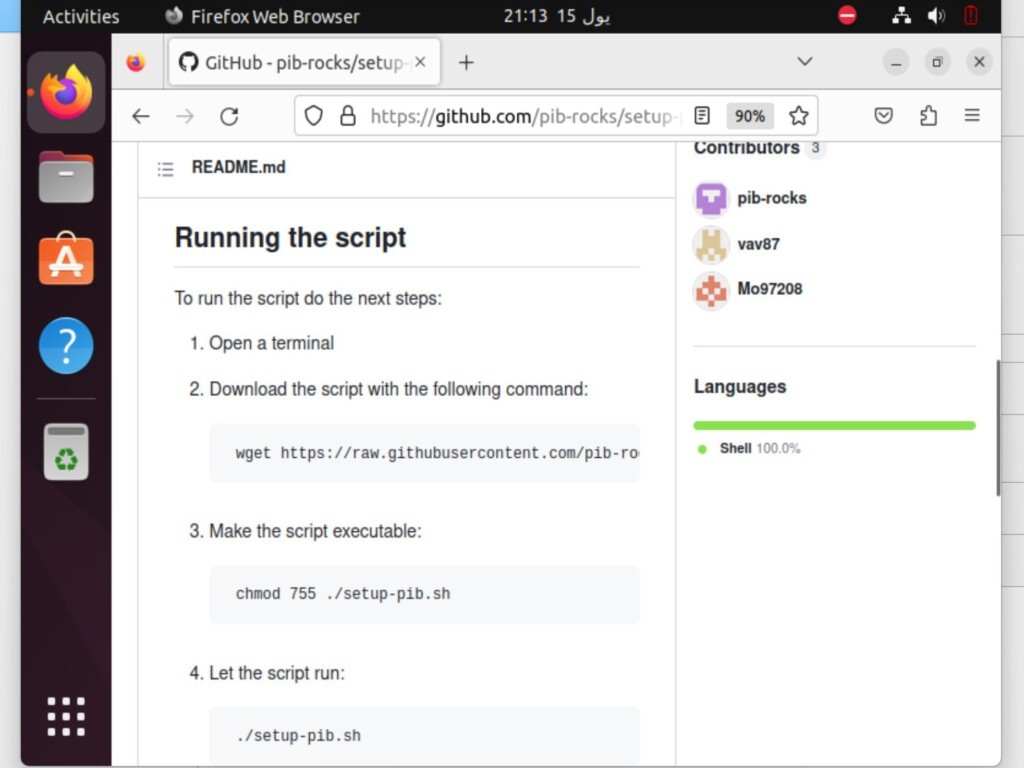This screenshot has height=768, width=1024.
Task: Open the README outline list icon
Action: tap(166, 169)
